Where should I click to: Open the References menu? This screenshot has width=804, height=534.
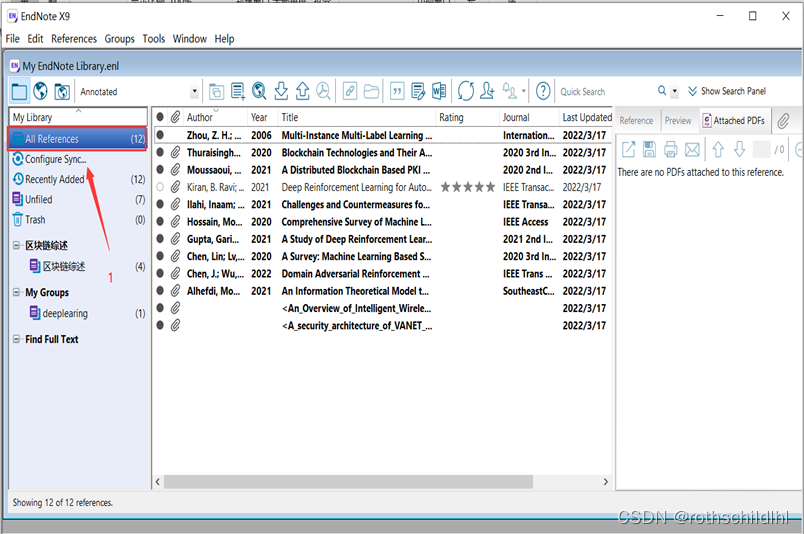[x=74, y=39]
